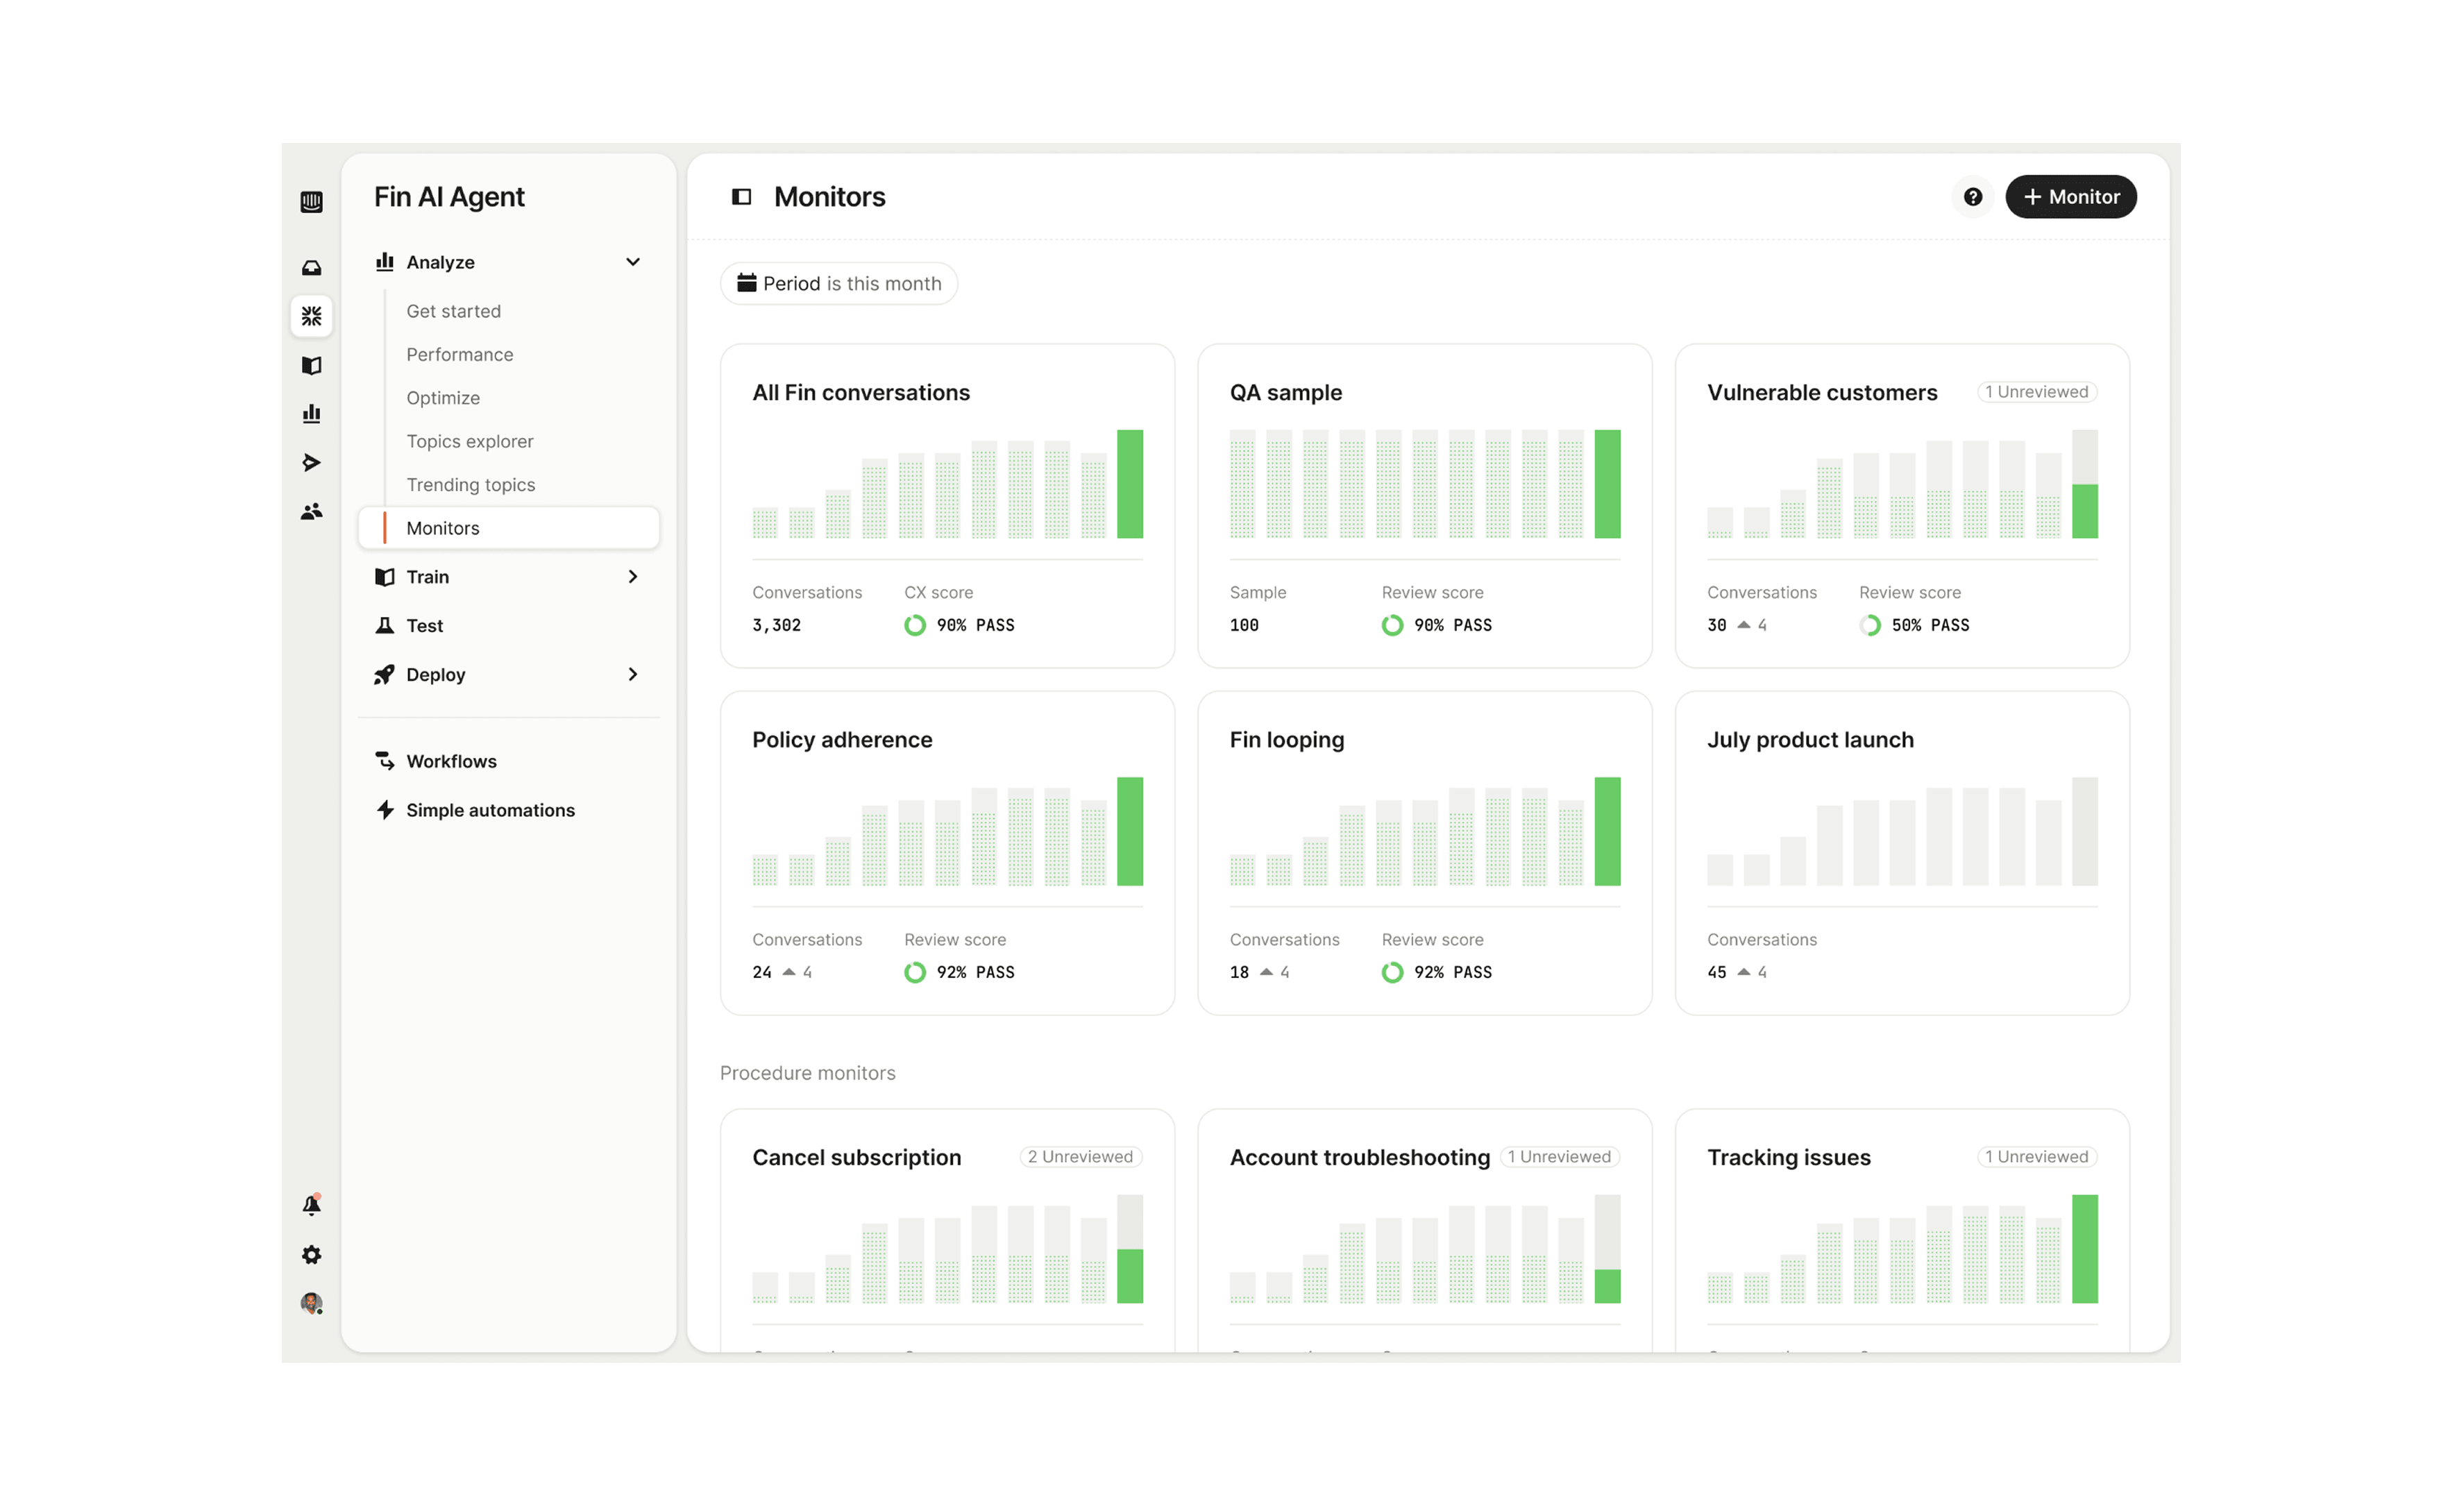Open notifications bell icon
This screenshot has width=2464, height=1506.
(x=311, y=1205)
